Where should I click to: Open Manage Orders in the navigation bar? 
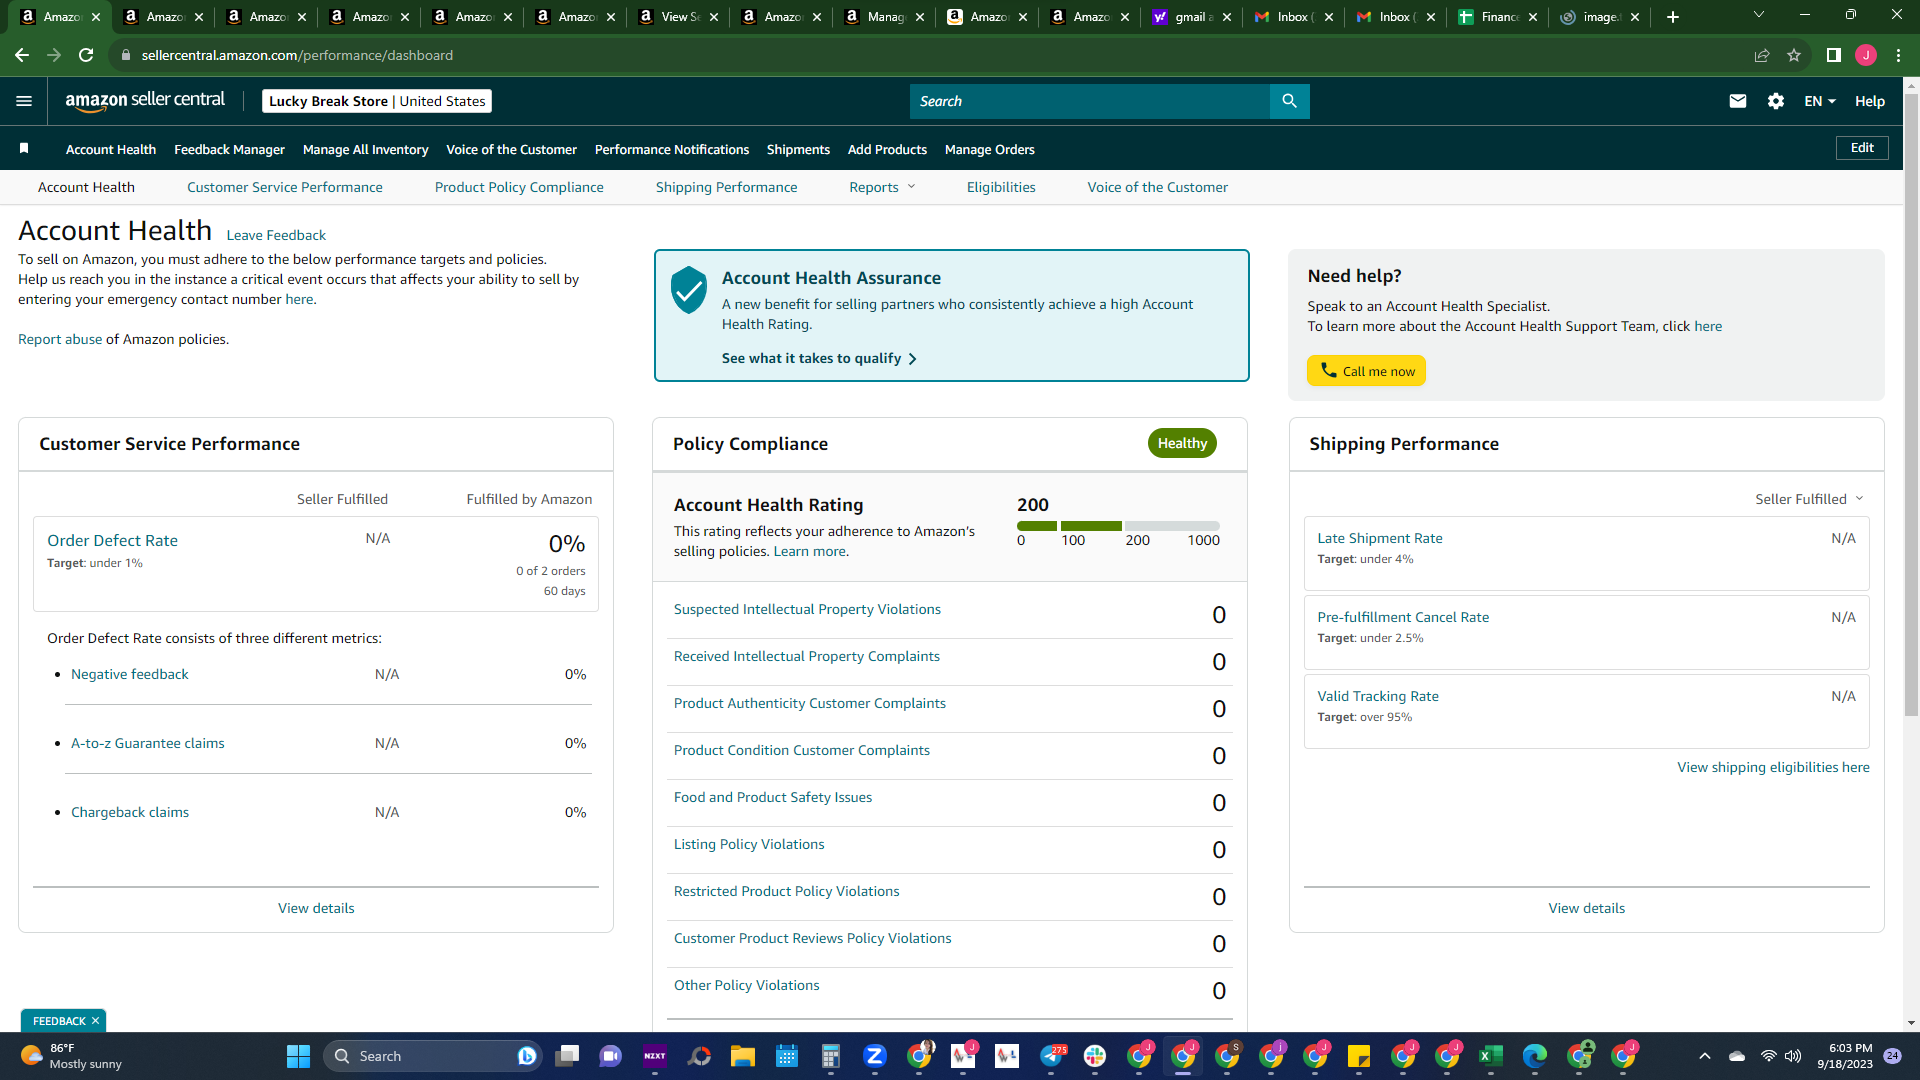pyautogui.click(x=990, y=149)
